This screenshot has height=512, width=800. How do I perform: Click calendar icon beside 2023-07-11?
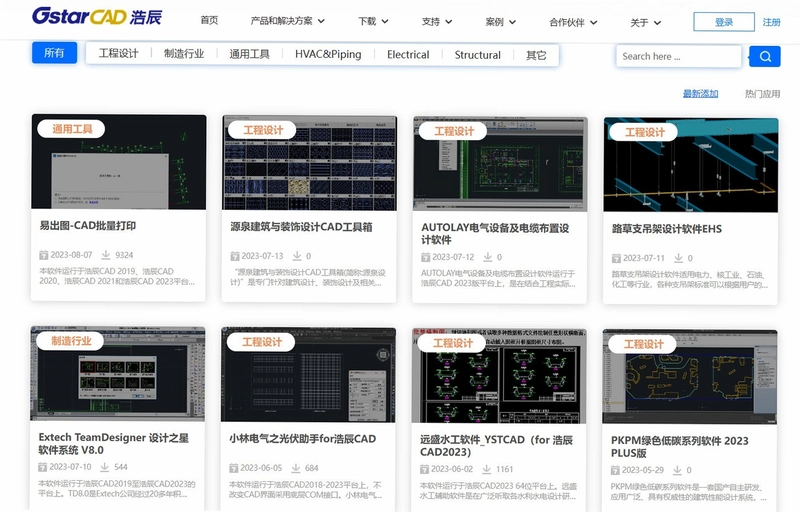point(616,258)
